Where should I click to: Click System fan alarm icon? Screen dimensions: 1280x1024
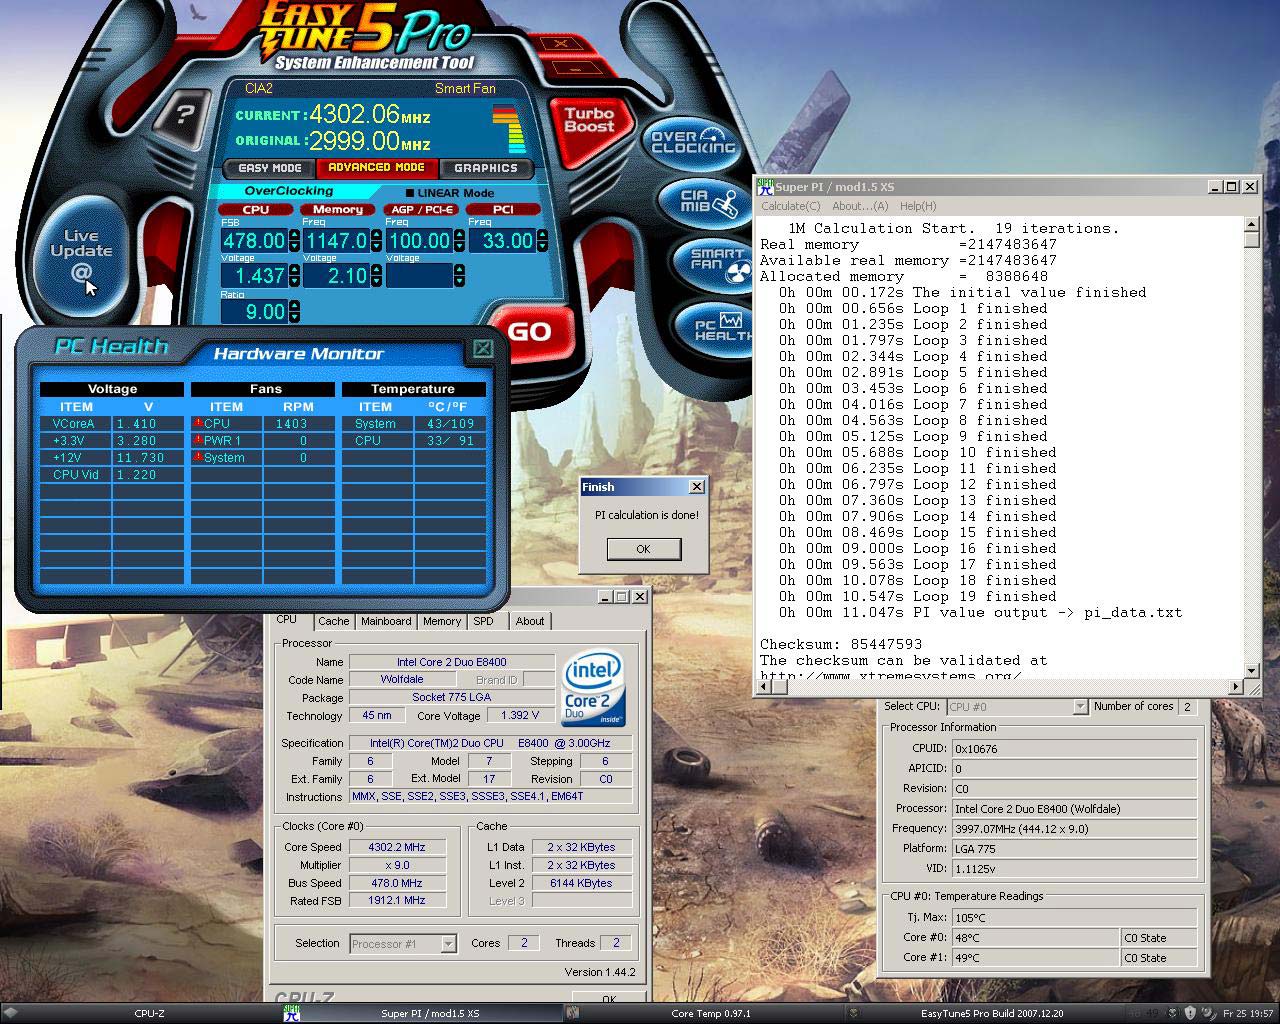(x=198, y=457)
